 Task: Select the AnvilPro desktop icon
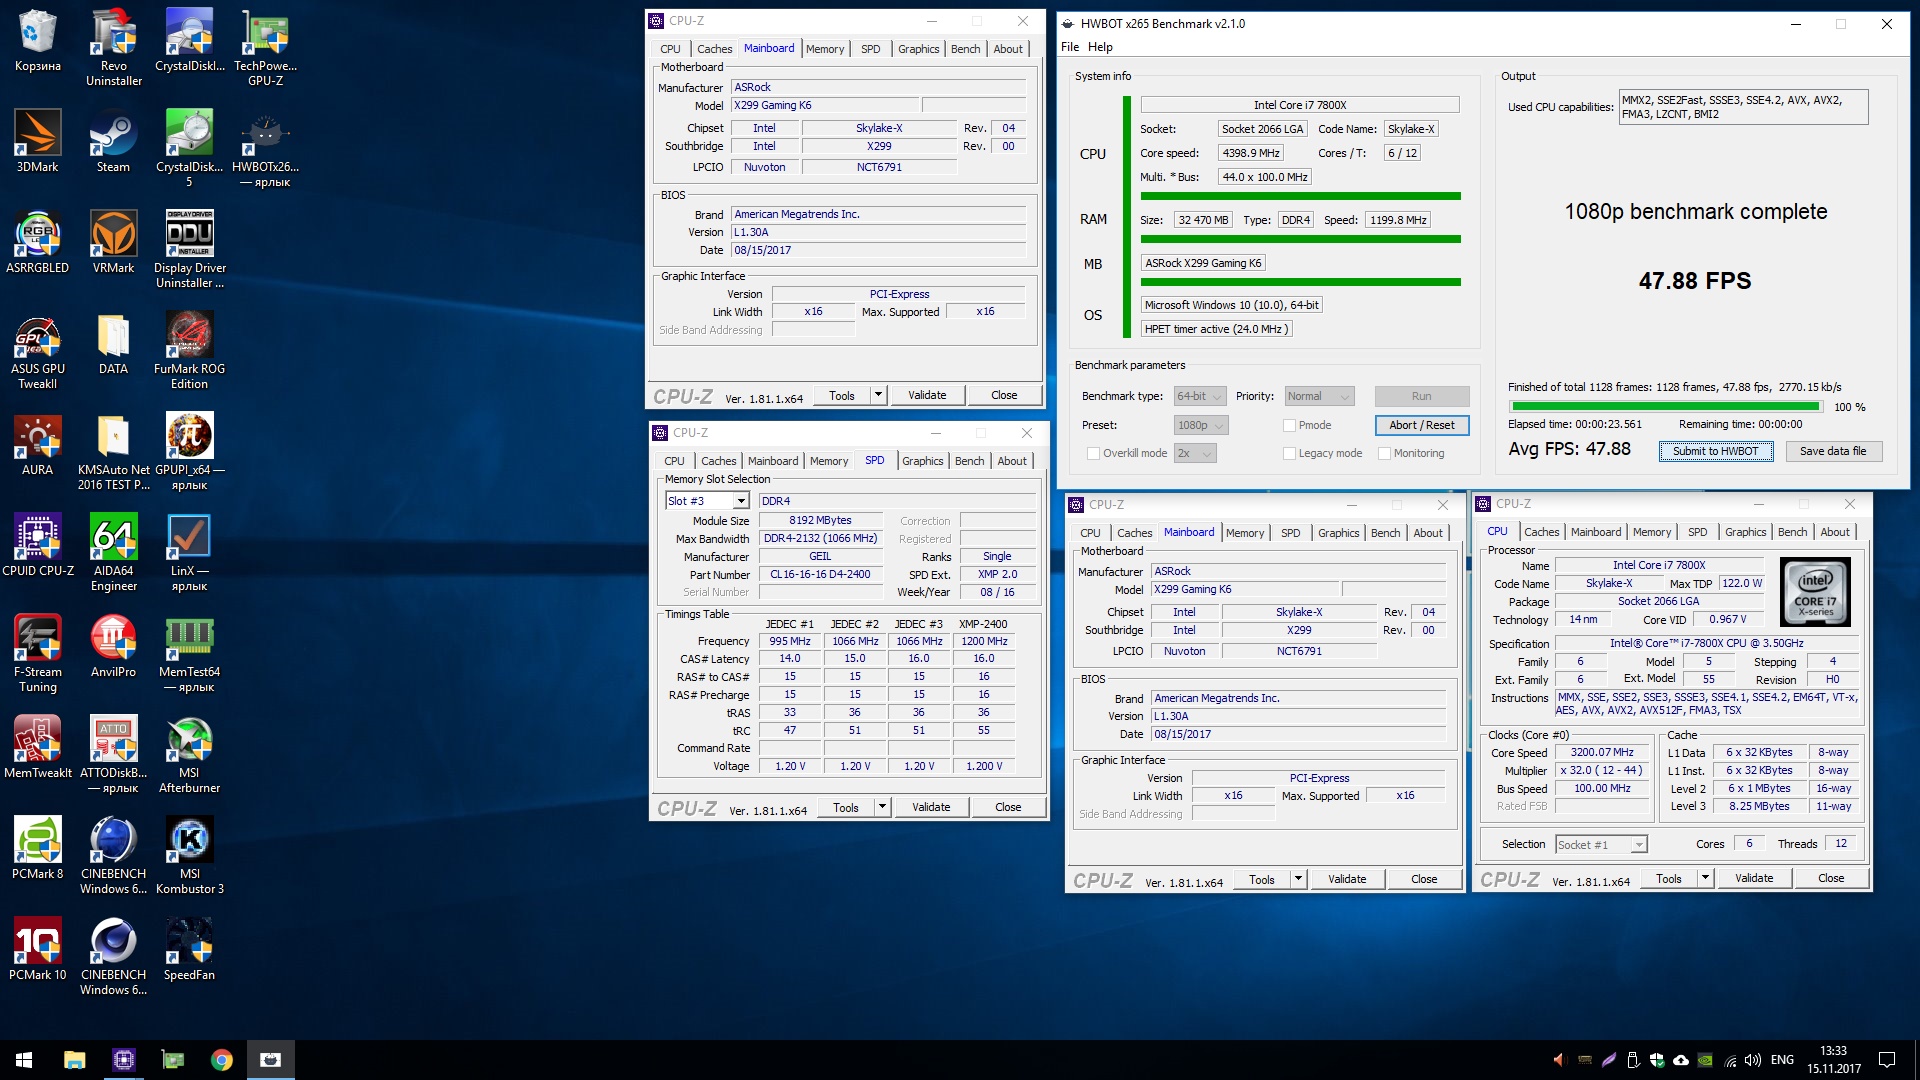point(113,646)
